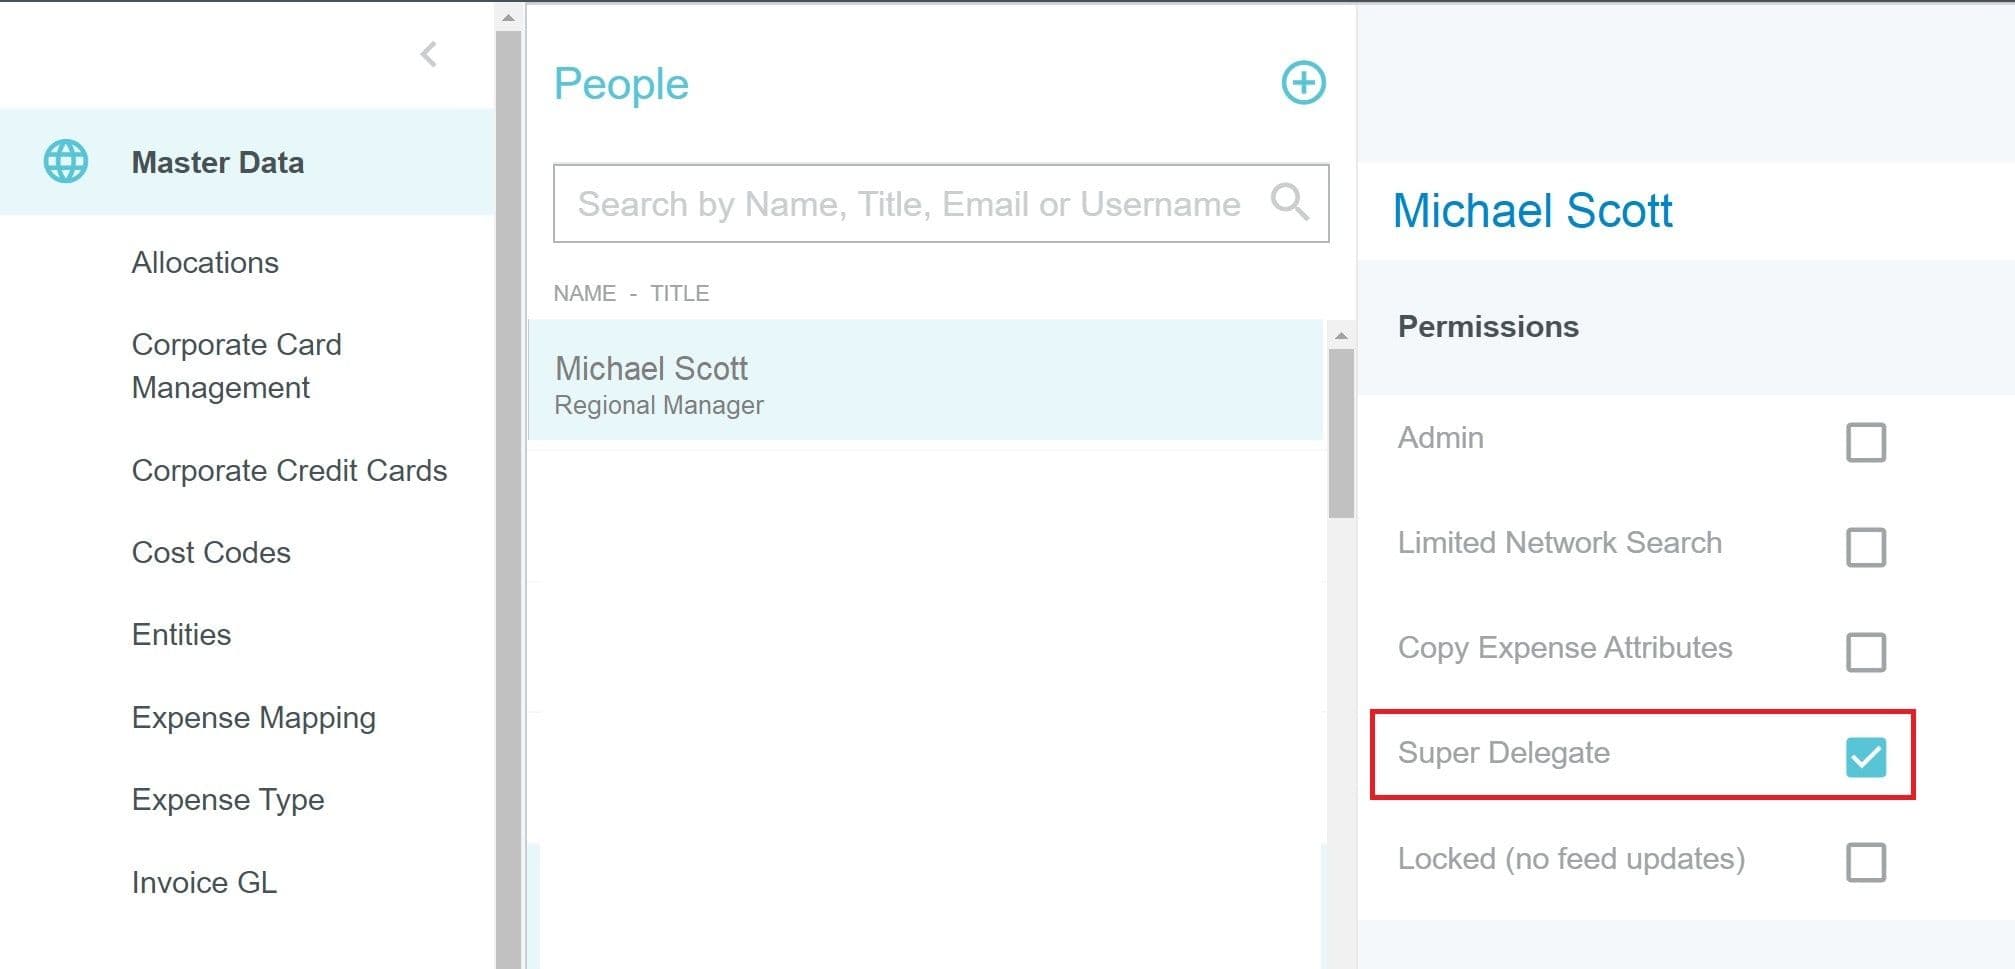
Task: Open Expense Type settings
Action: [228, 800]
